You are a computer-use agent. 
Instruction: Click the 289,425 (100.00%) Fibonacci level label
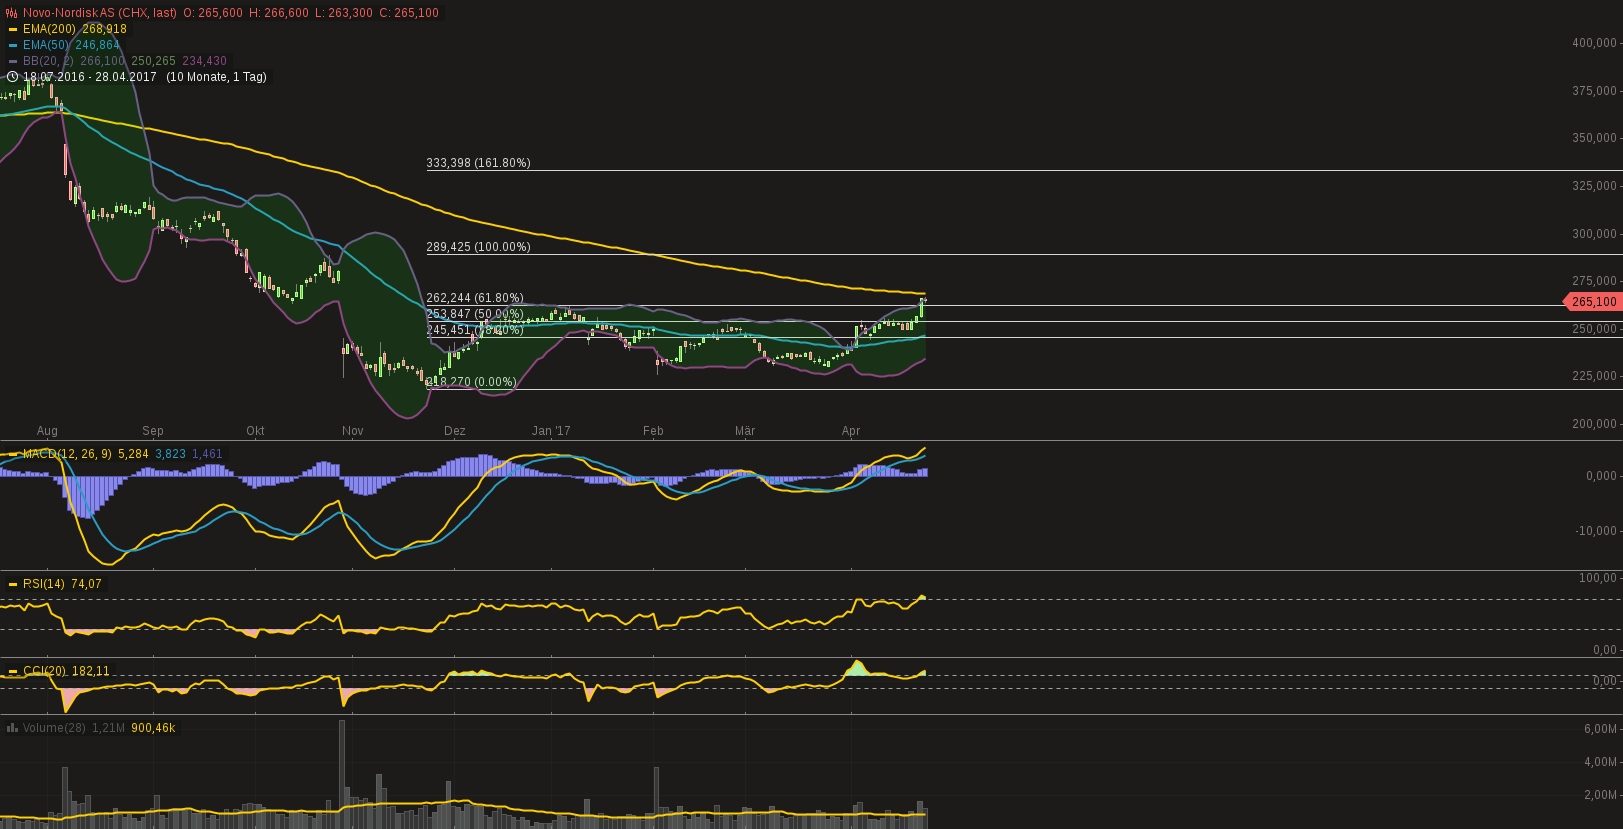[x=479, y=247]
